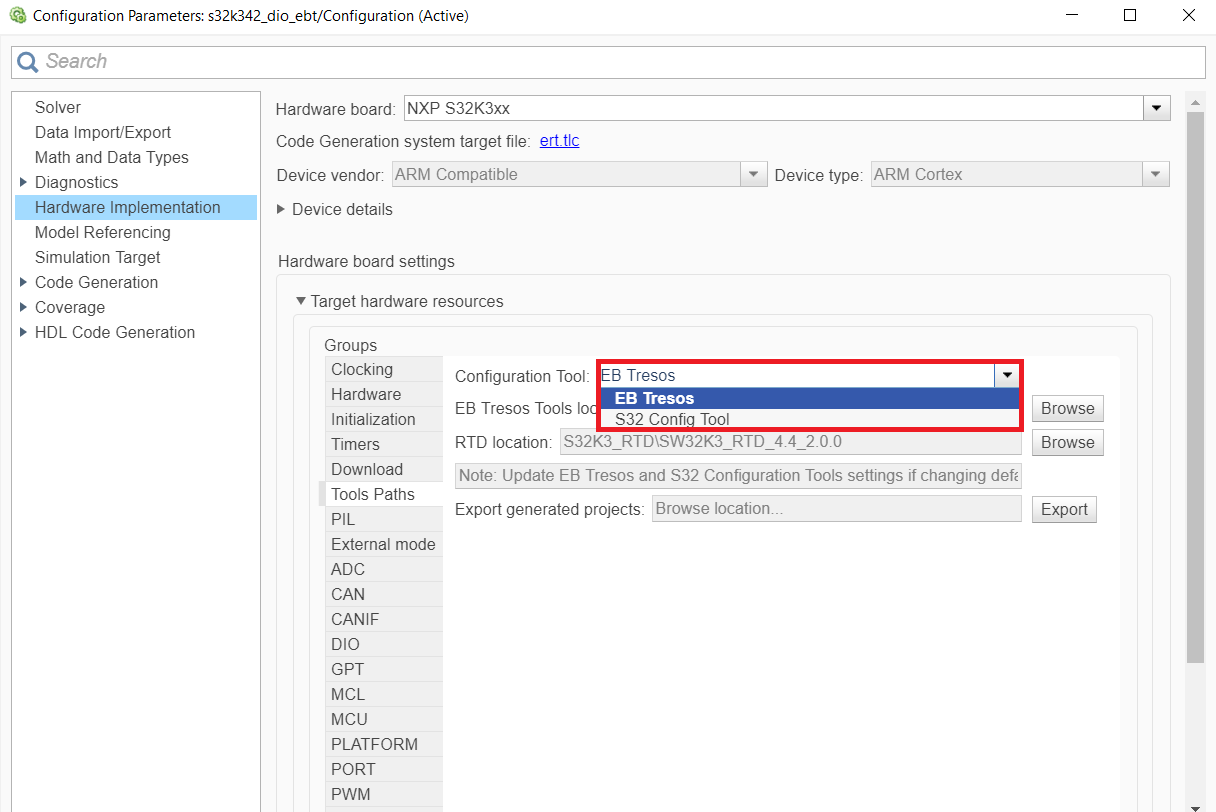The image size is (1216, 812).
Task: Open the ert.tlc link
Action: click(x=559, y=141)
